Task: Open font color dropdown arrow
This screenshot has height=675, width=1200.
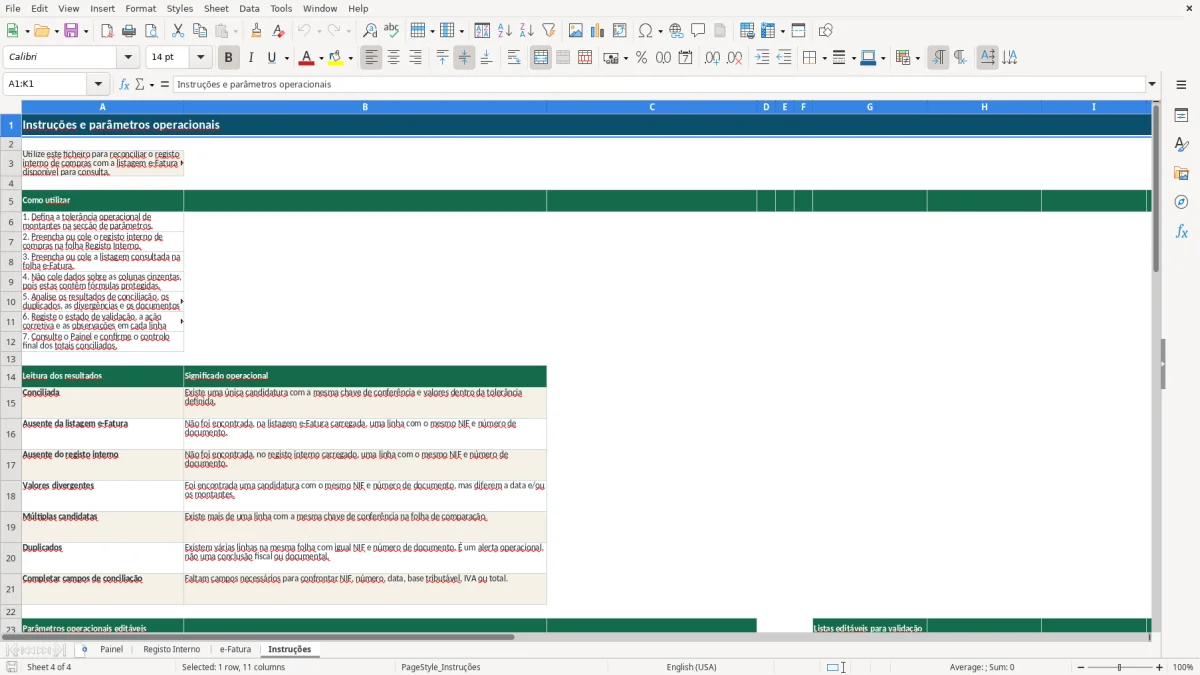Action: click(x=322, y=58)
